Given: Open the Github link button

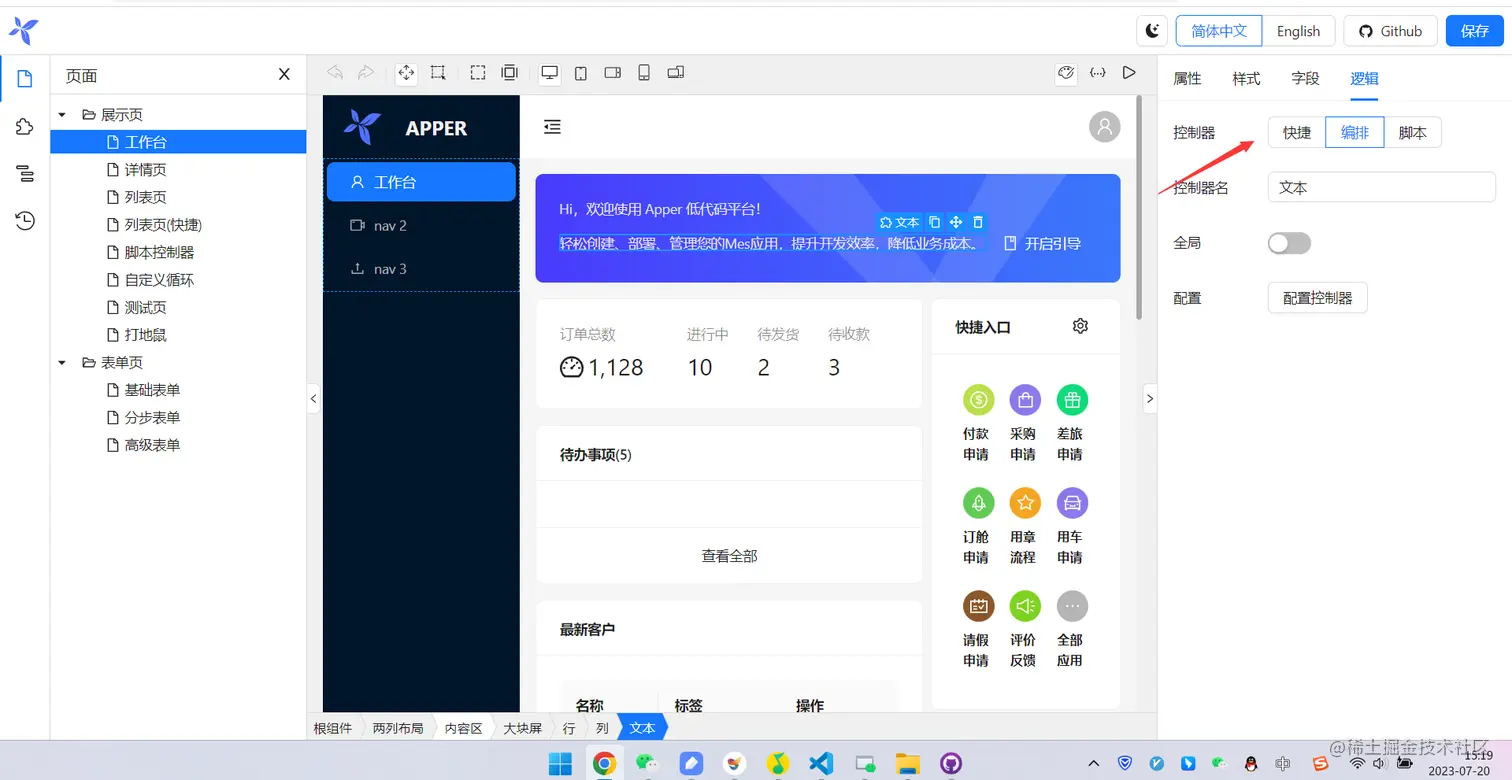Looking at the screenshot, I should coord(1390,31).
